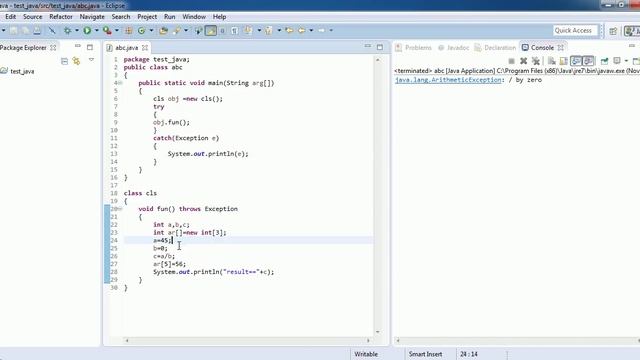
Task: Maximize the Package Explorer view
Action: click(90, 47)
